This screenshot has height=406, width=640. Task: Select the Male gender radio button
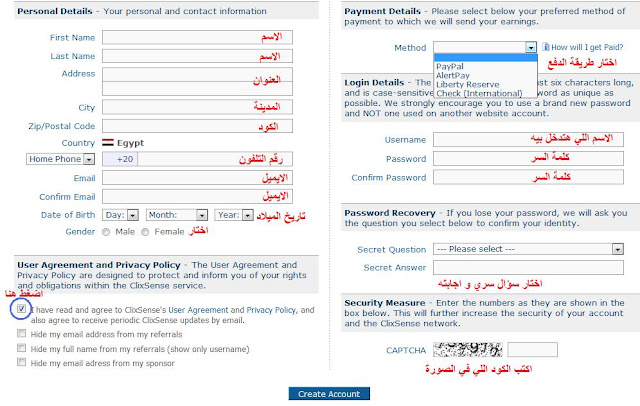tap(107, 231)
